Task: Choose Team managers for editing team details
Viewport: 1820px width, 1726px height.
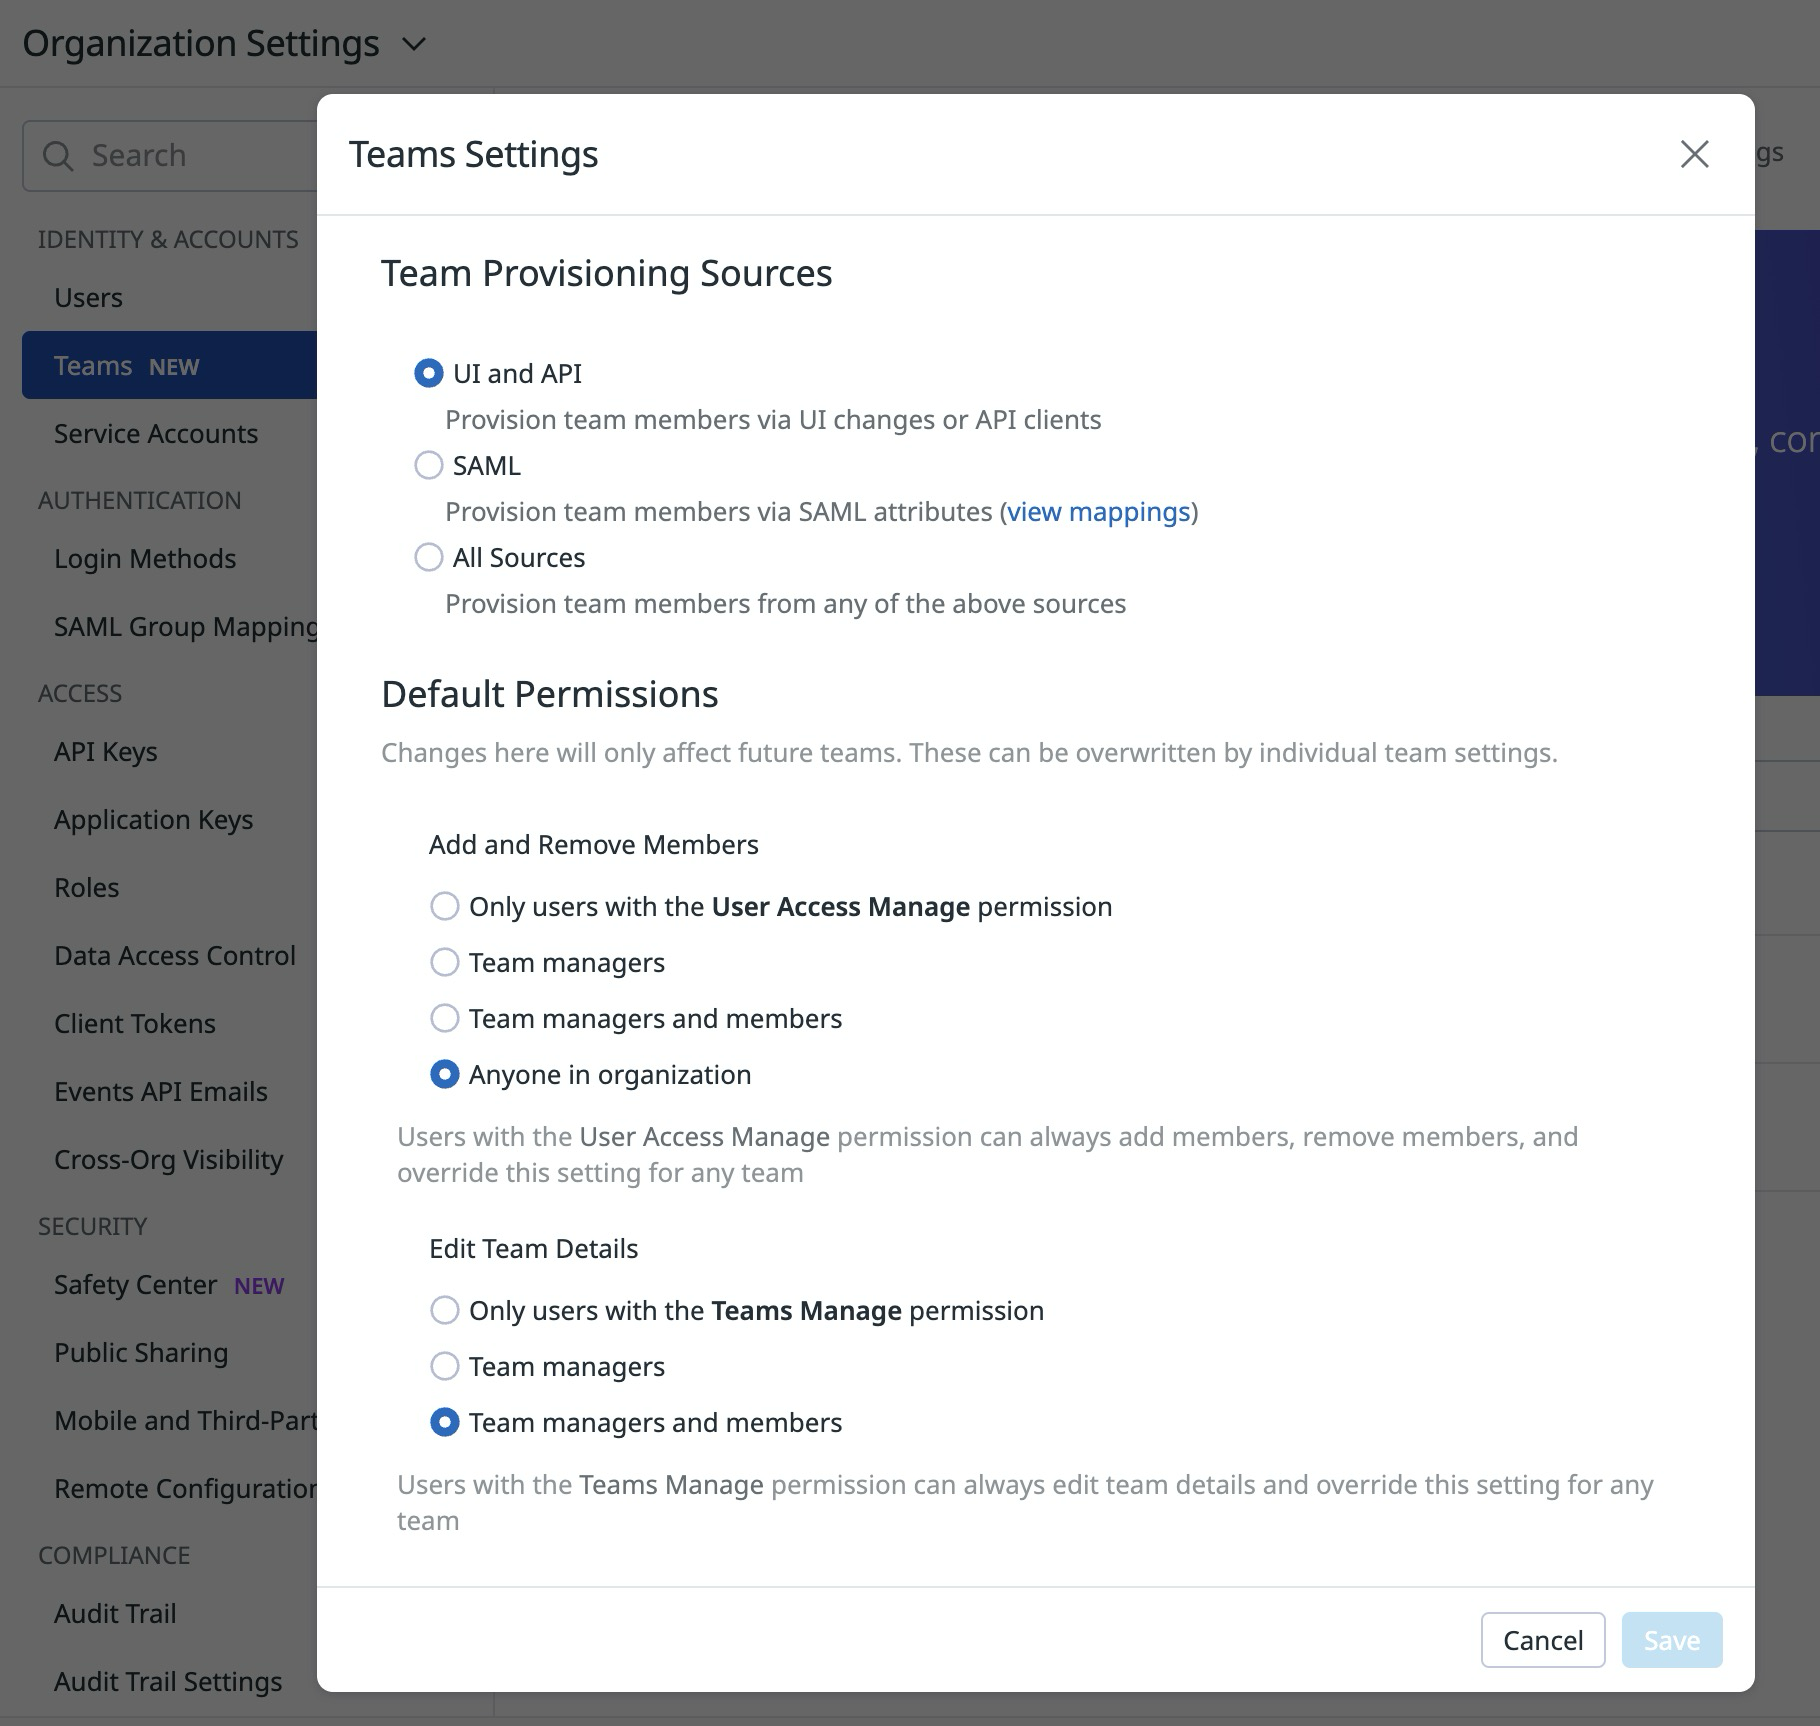Action: [x=444, y=1366]
